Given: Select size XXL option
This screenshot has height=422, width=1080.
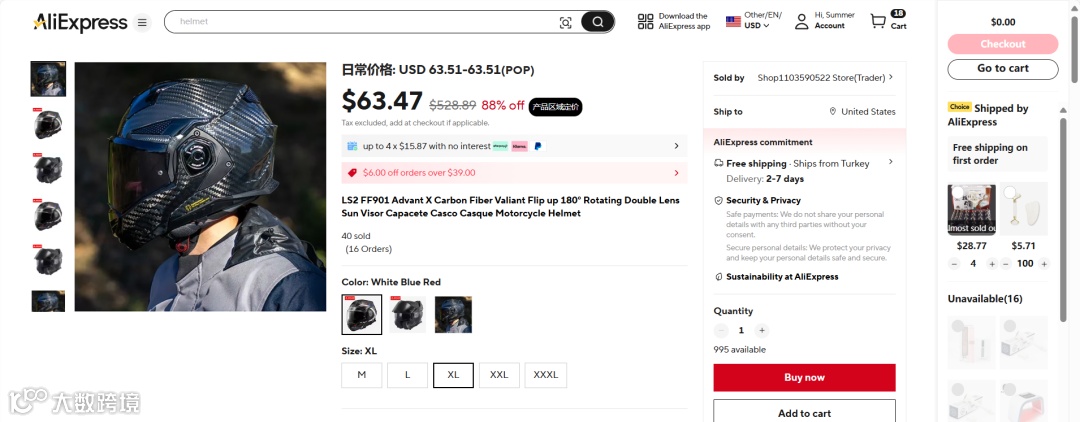Looking at the screenshot, I should click(x=499, y=375).
